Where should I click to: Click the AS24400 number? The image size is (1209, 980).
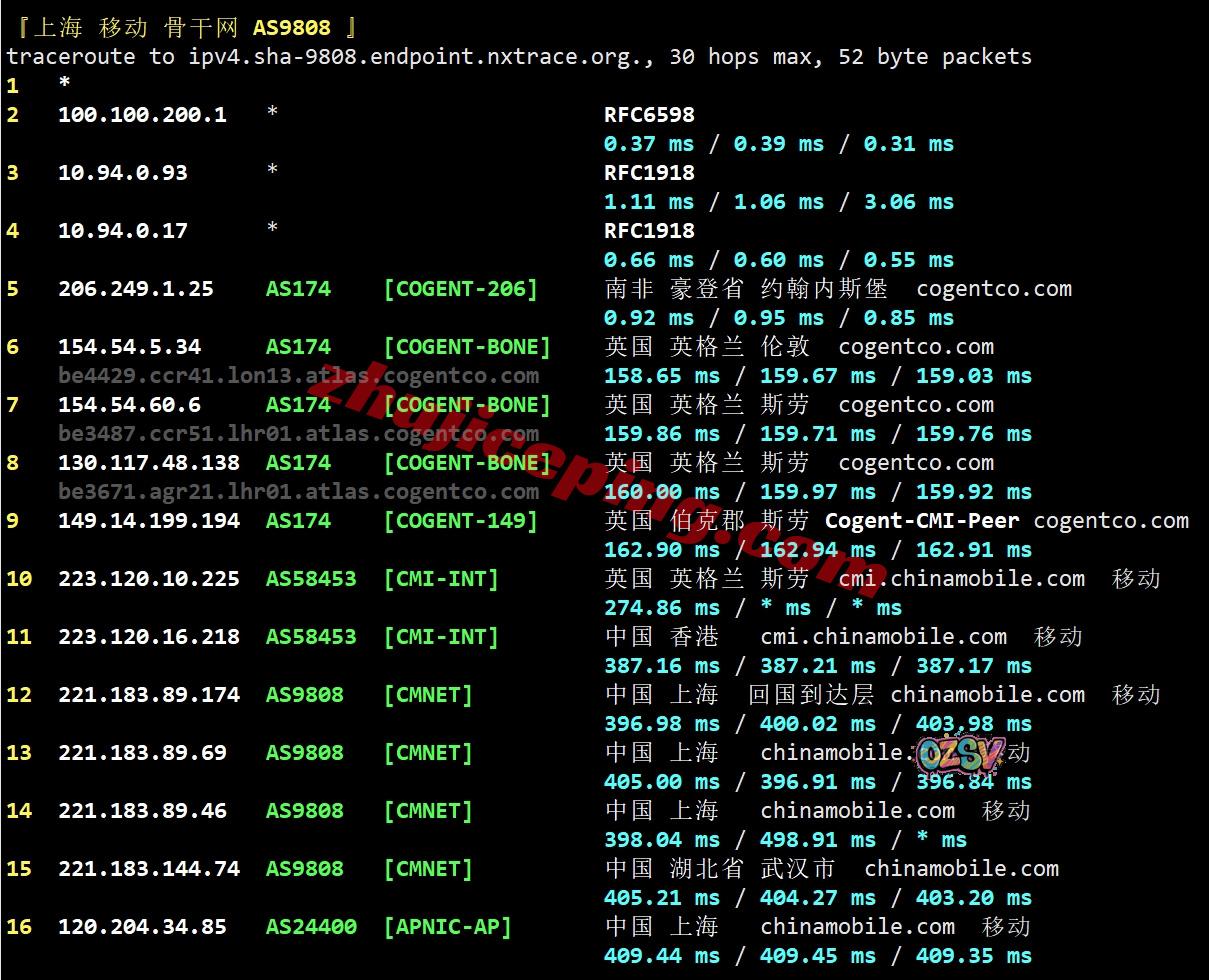[x=311, y=927]
